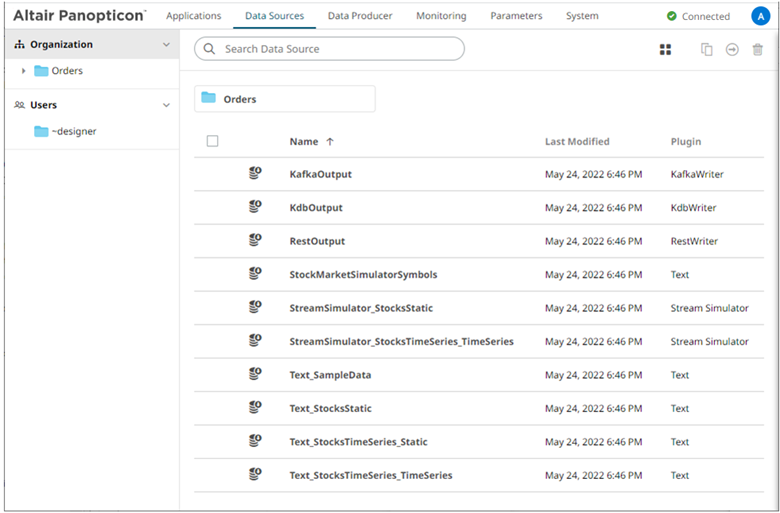Viewport: 780px width, 513px height.
Task: Sort by the Name column header
Action: click(304, 142)
